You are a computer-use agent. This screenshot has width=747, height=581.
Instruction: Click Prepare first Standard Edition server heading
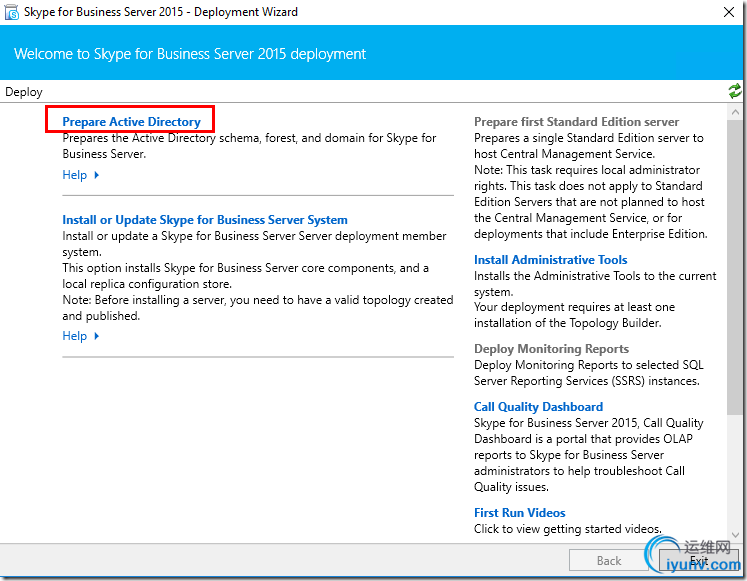click(x=576, y=121)
